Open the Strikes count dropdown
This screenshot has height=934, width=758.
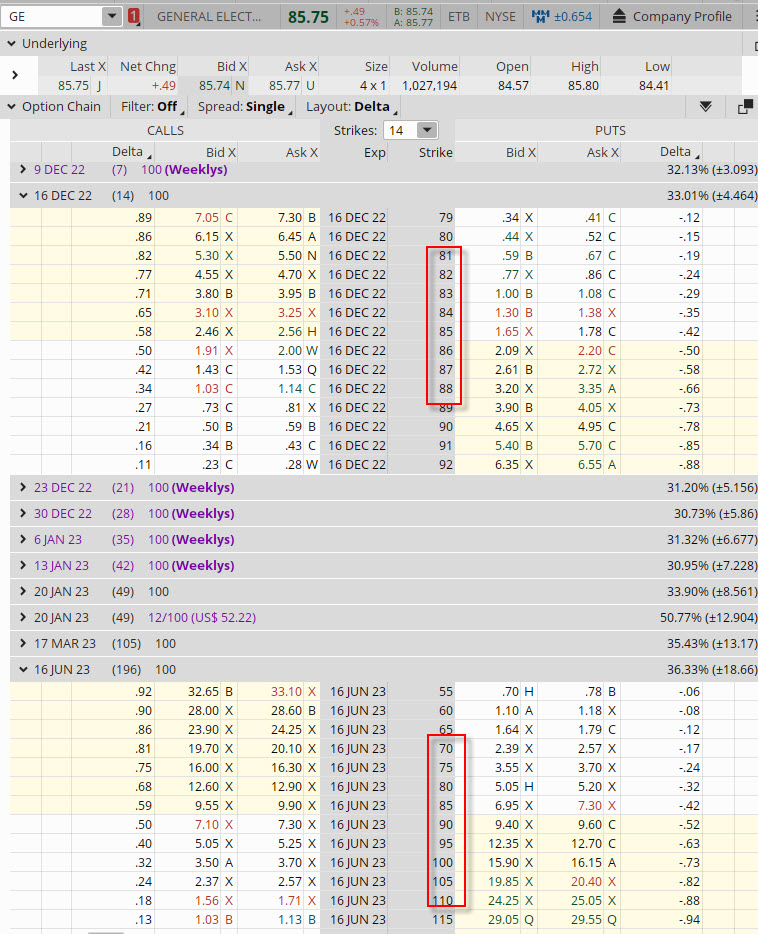427,130
